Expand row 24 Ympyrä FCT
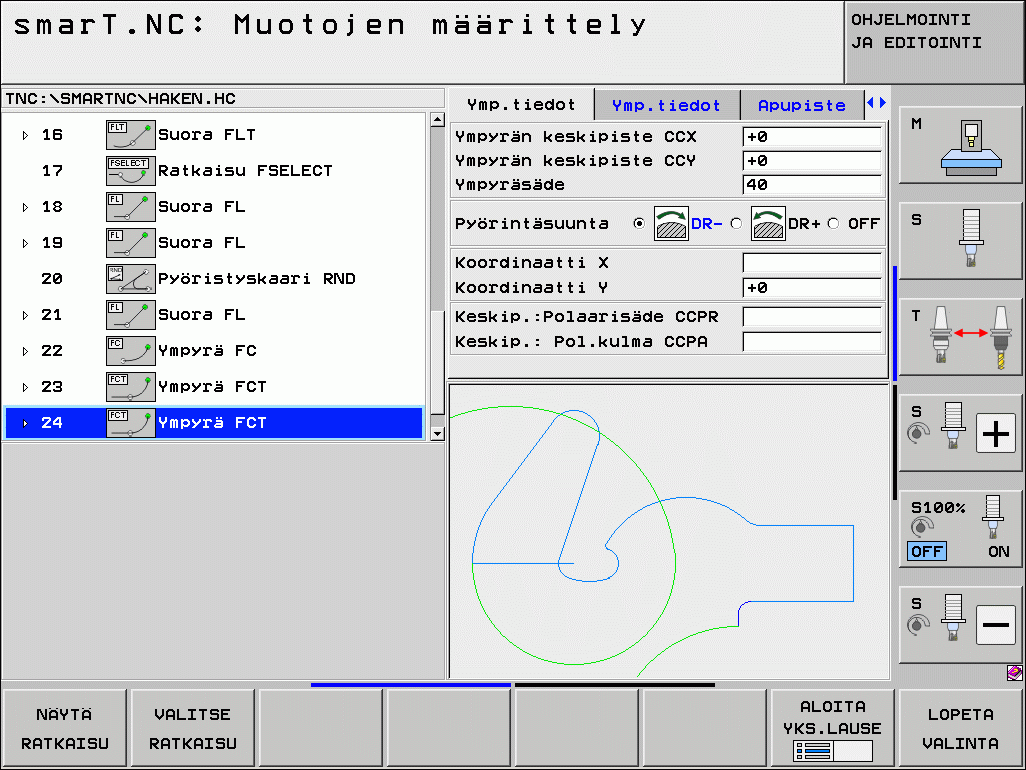This screenshot has height=770, width=1026. click(x=25, y=423)
